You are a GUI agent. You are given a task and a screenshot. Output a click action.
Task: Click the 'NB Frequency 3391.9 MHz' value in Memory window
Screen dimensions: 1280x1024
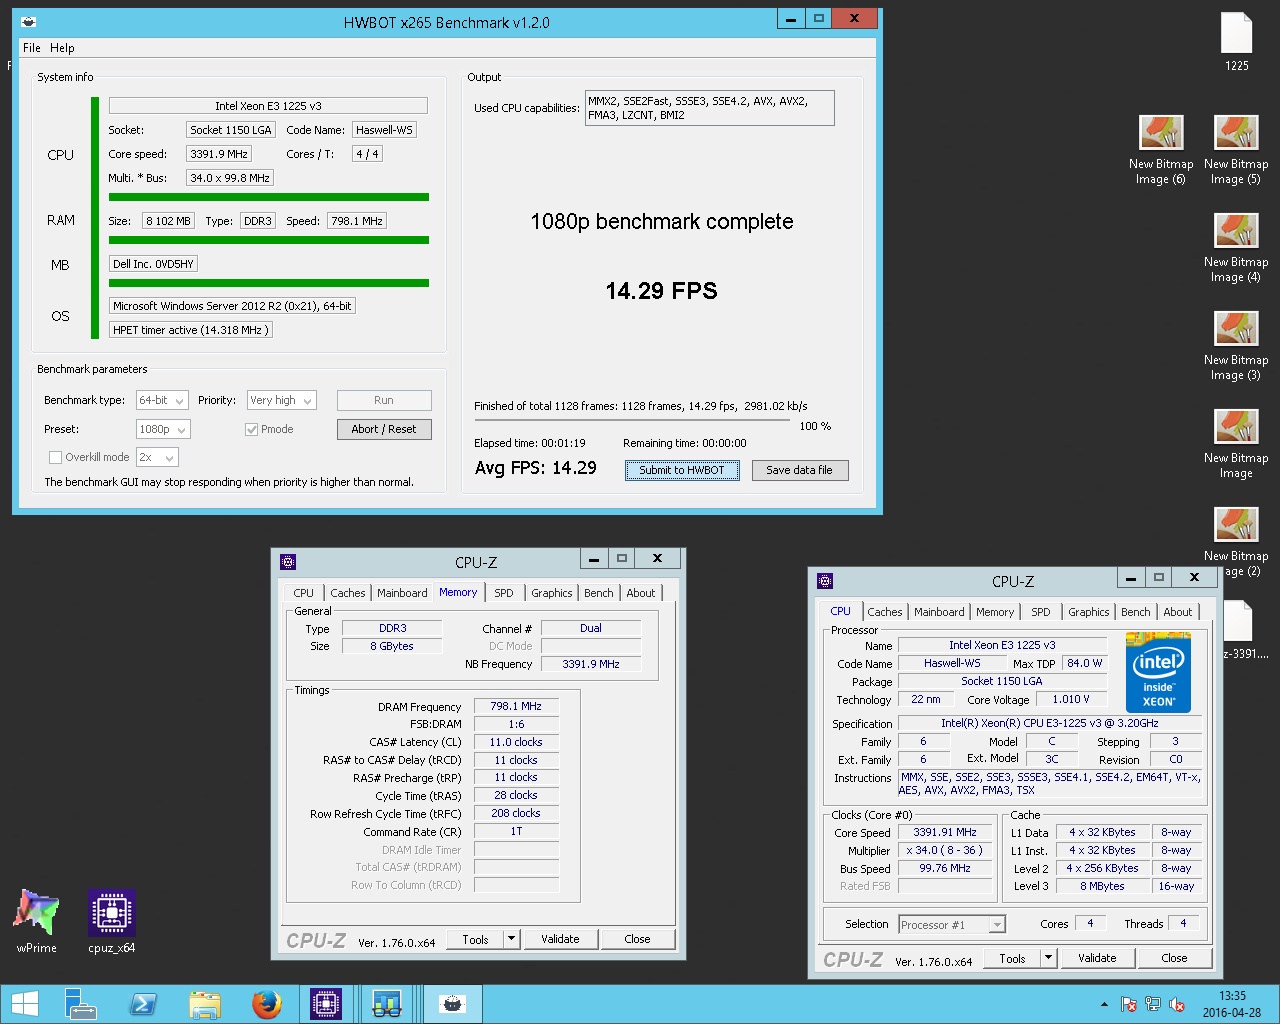click(591, 664)
